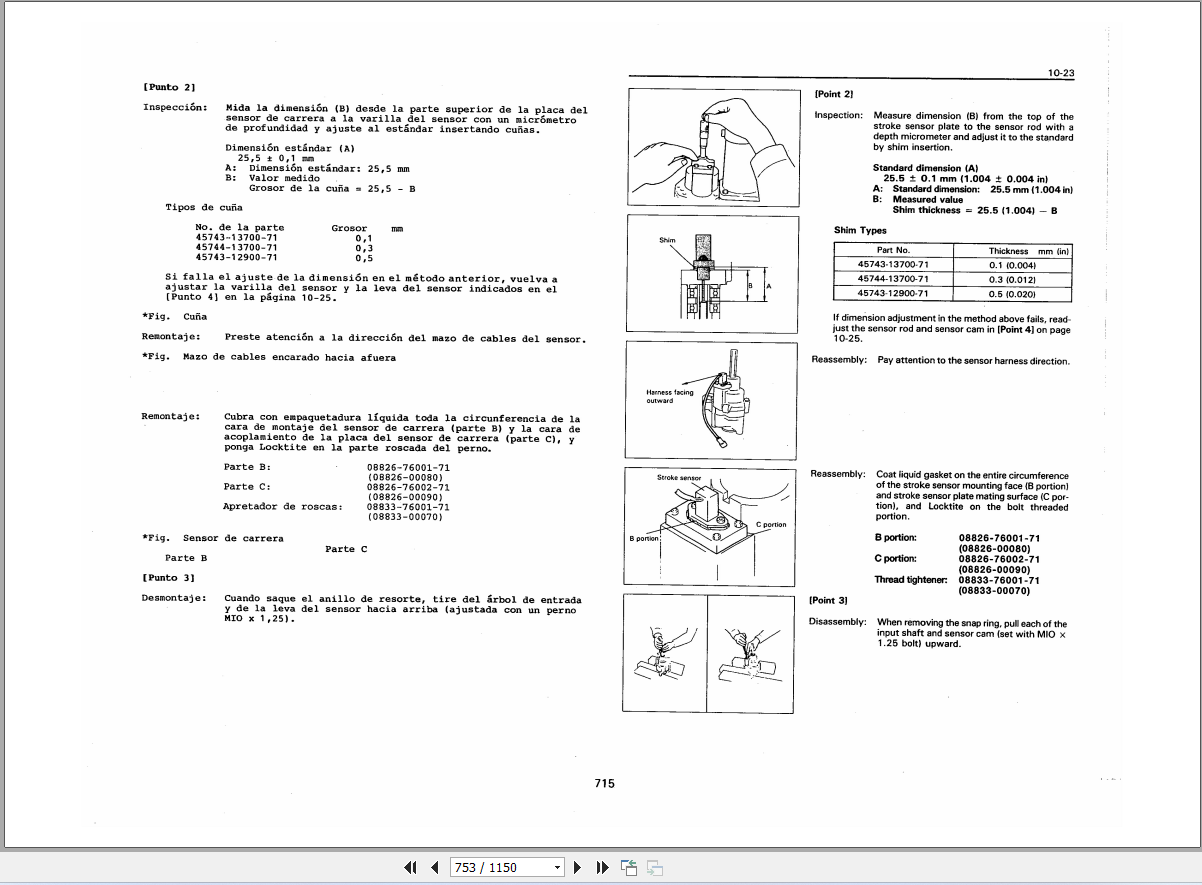Screen dimensions: 1202x885
Task: Click the English [Point 2] heading
Action: 834,94
